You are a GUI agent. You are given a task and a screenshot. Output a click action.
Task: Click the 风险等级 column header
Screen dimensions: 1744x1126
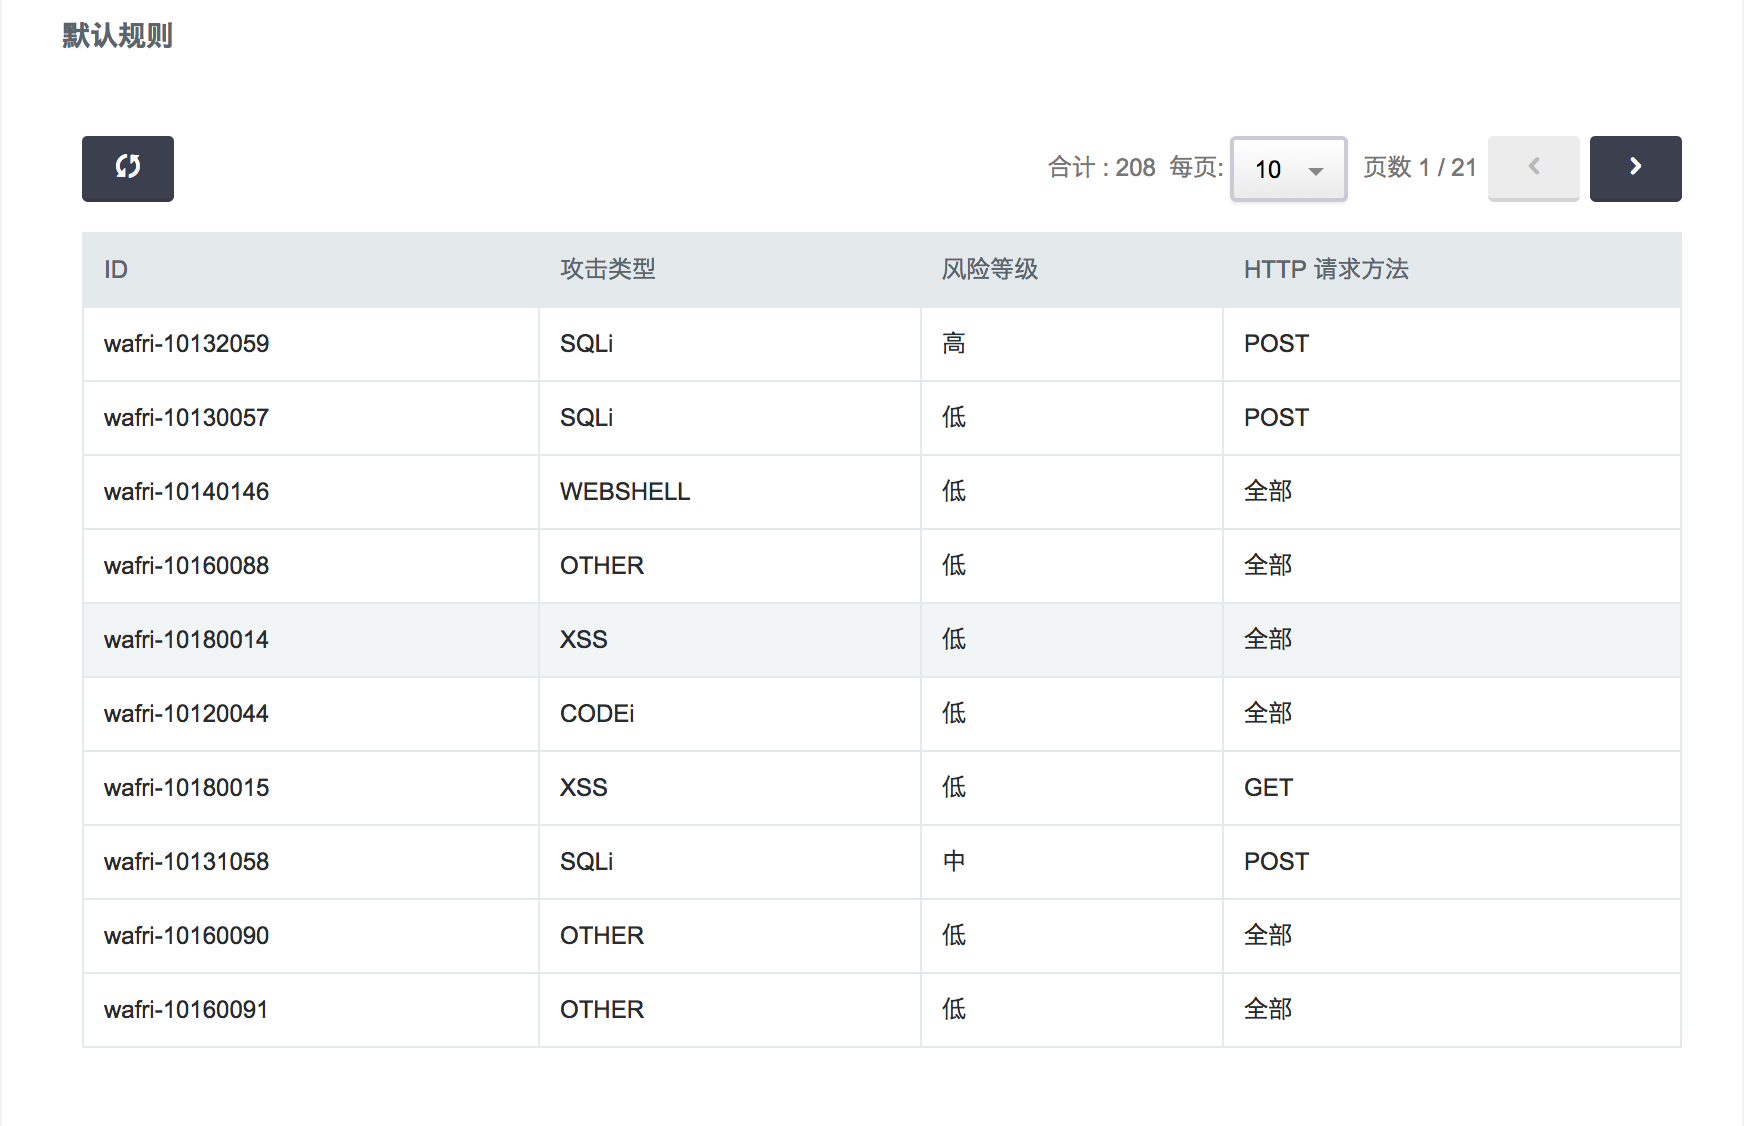pos(989,269)
